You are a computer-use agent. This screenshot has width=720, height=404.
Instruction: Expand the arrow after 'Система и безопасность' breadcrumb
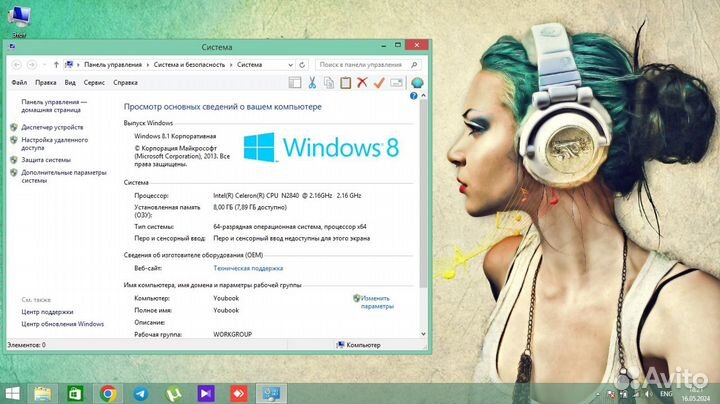[x=232, y=64]
